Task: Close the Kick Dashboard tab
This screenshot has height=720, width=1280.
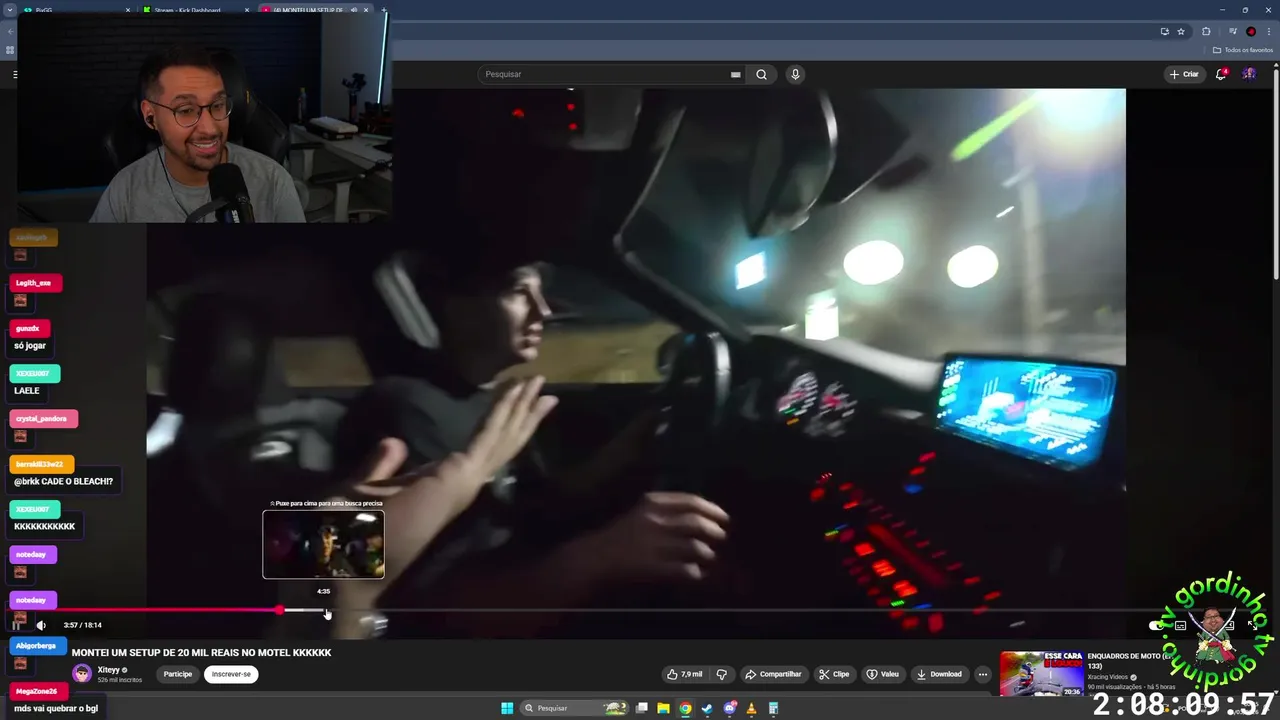Action: [x=245, y=10]
